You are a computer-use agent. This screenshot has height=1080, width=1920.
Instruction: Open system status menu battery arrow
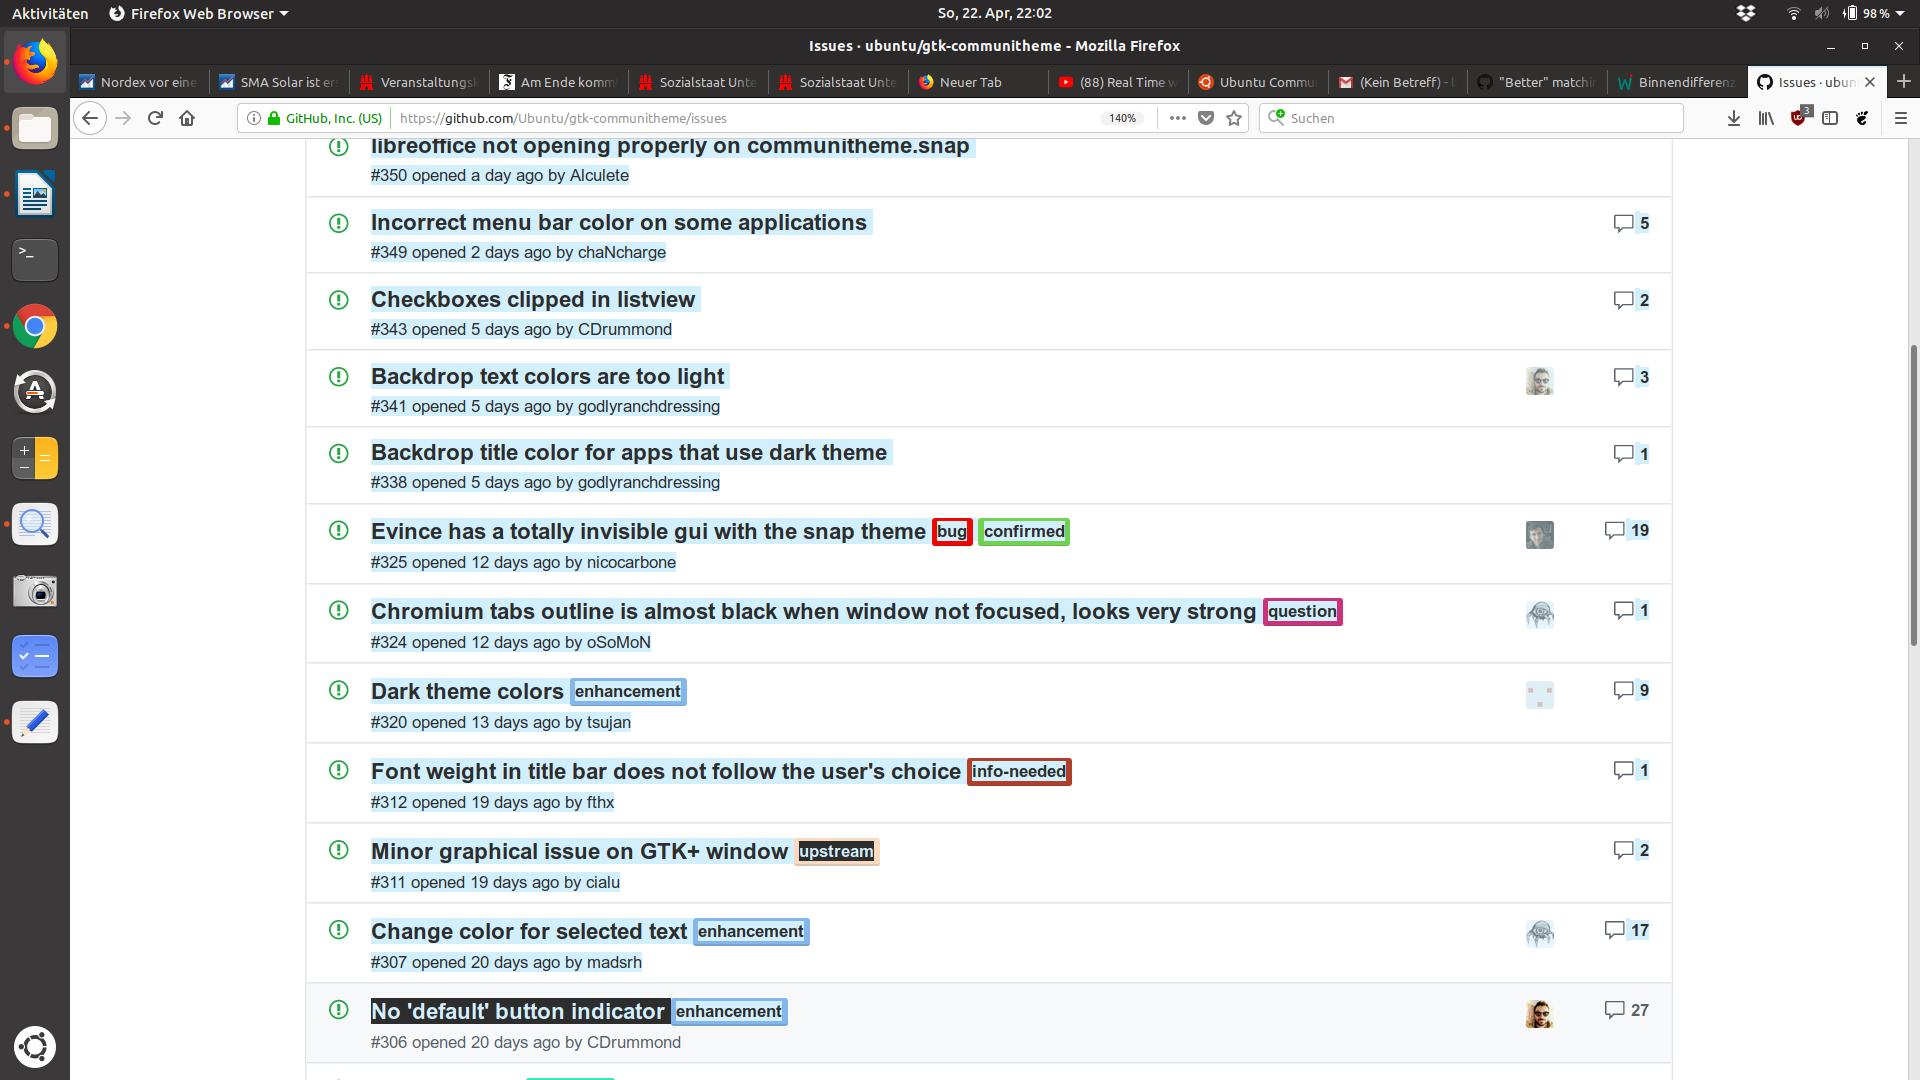click(1900, 13)
